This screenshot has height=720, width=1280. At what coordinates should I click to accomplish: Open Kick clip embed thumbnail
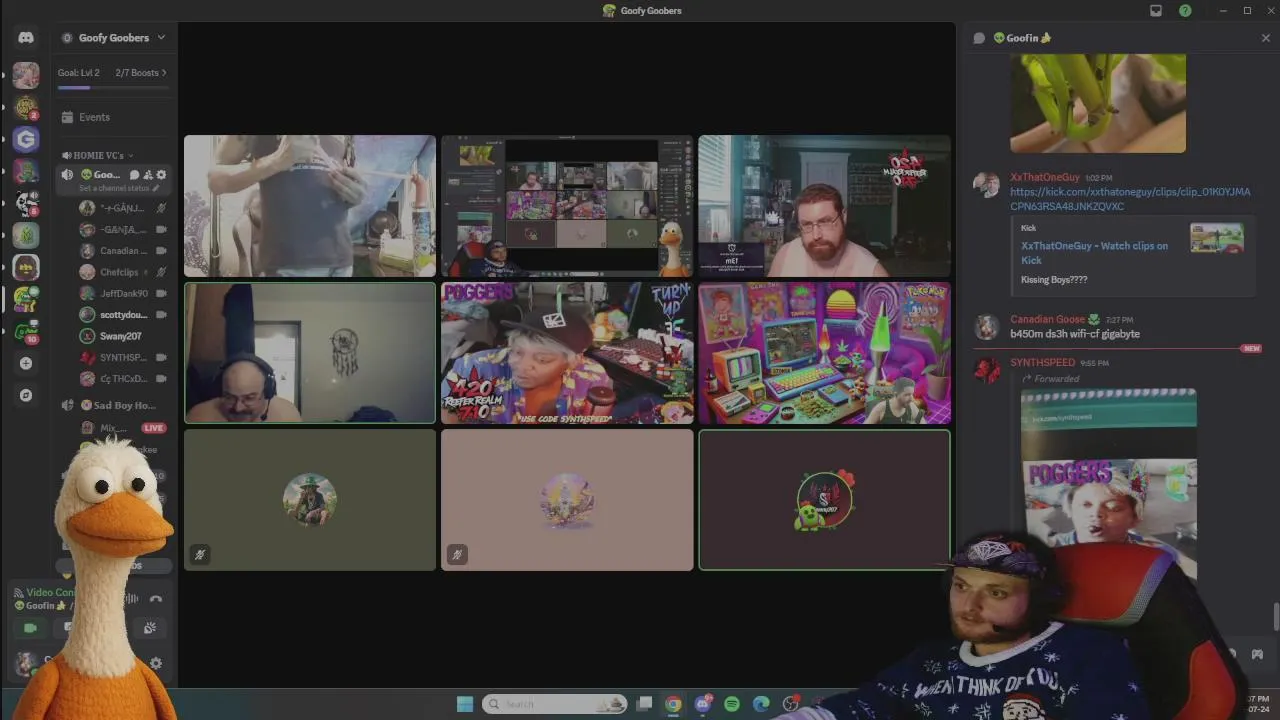[1217, 238]
